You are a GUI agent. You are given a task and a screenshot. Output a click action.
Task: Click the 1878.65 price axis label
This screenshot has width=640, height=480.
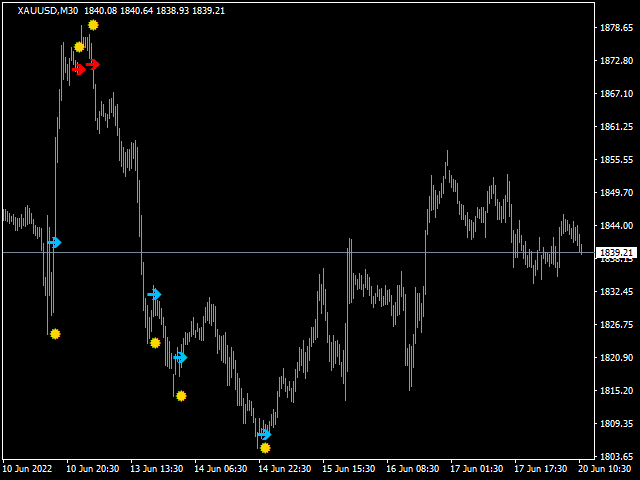616,28
